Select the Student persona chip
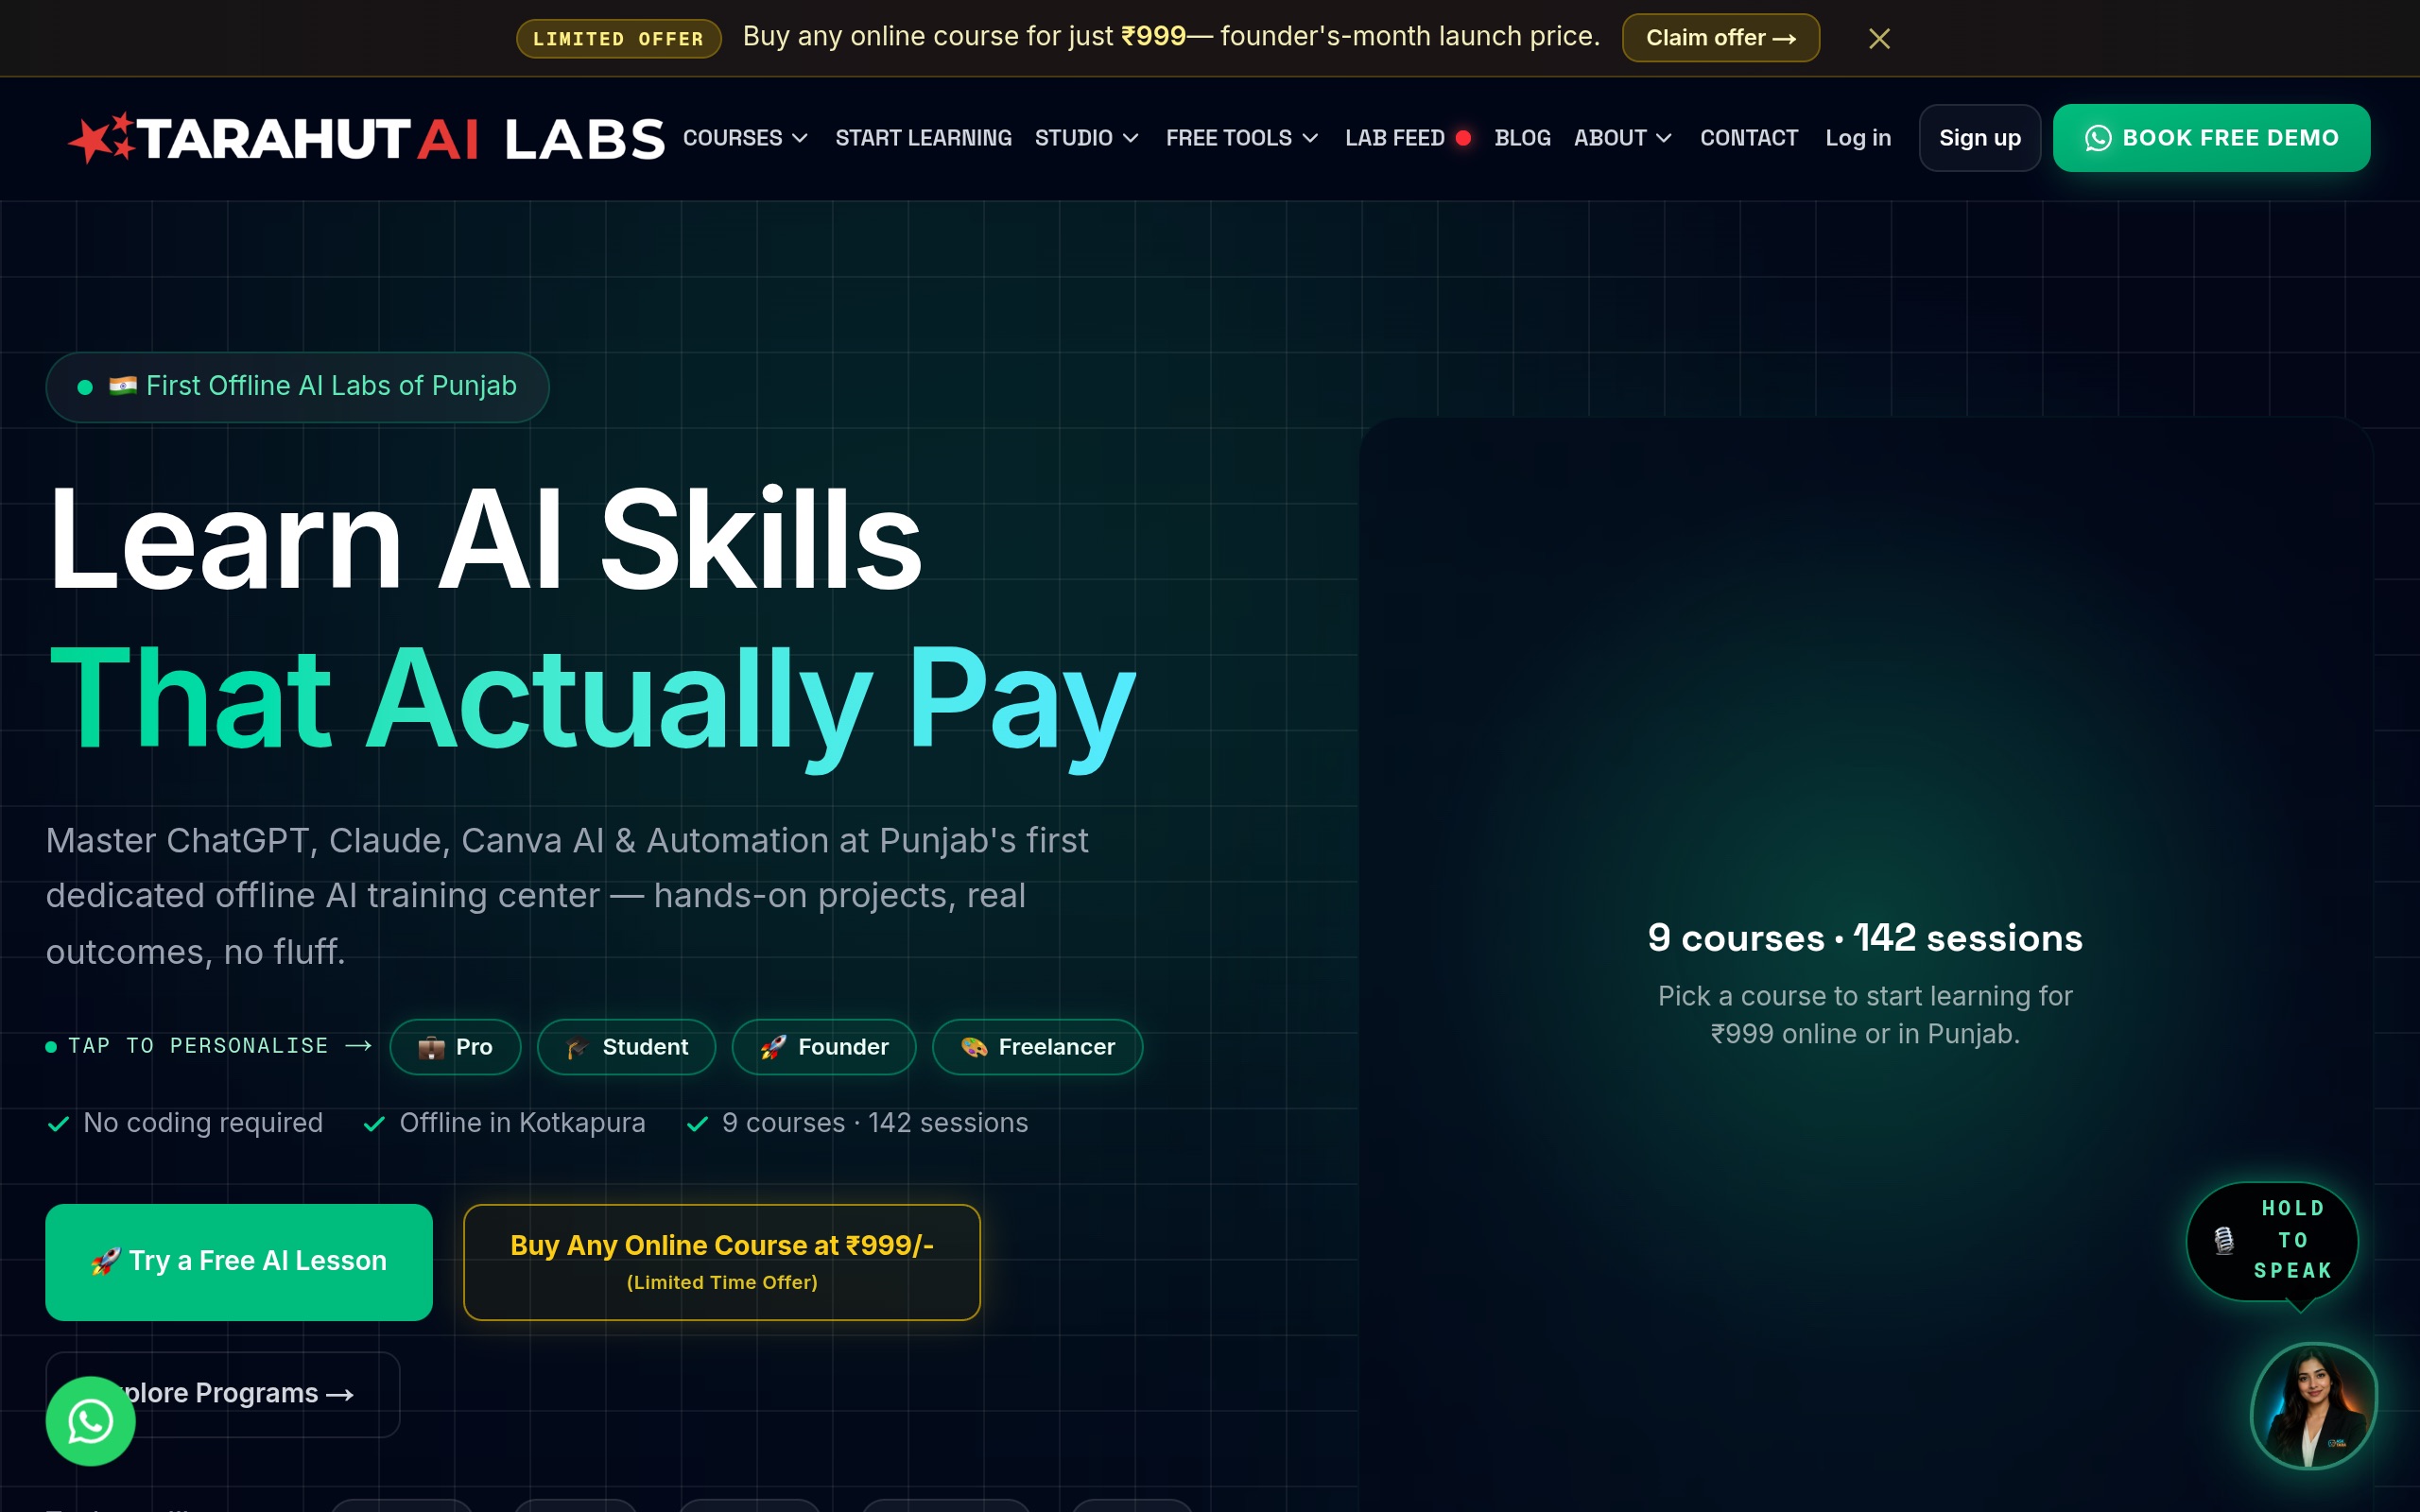 tap(626, 1047)
